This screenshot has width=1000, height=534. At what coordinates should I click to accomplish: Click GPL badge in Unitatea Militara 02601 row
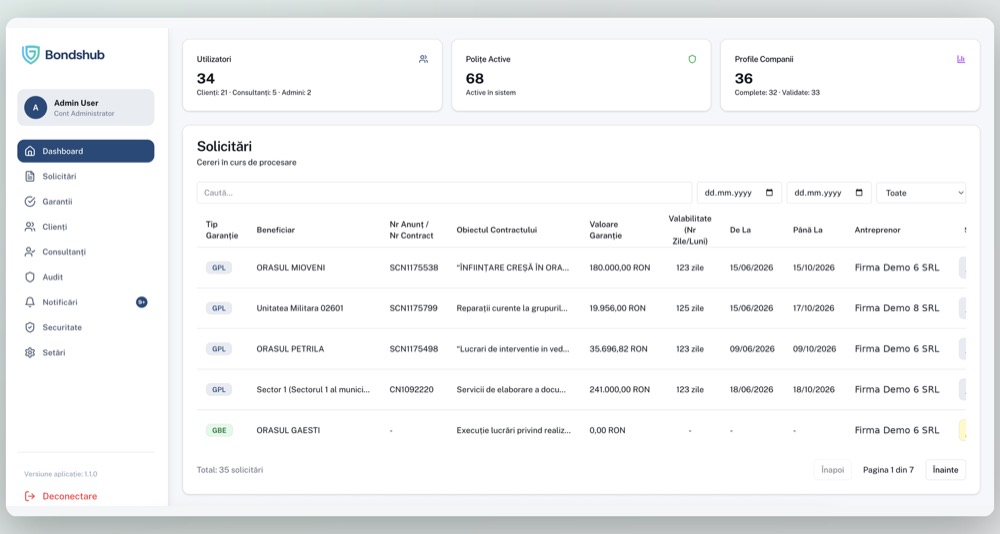click(219, 308)
